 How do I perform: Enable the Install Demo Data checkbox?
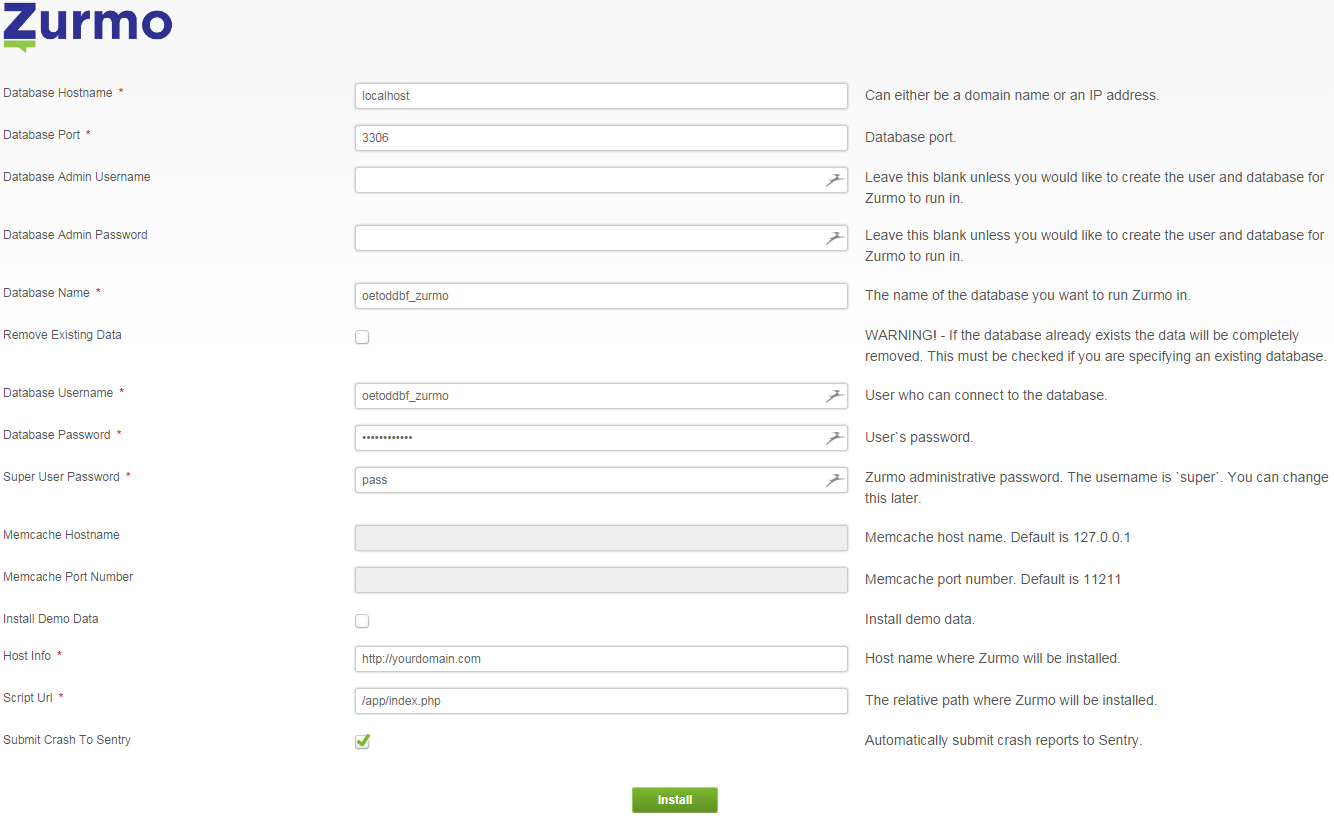362,621
